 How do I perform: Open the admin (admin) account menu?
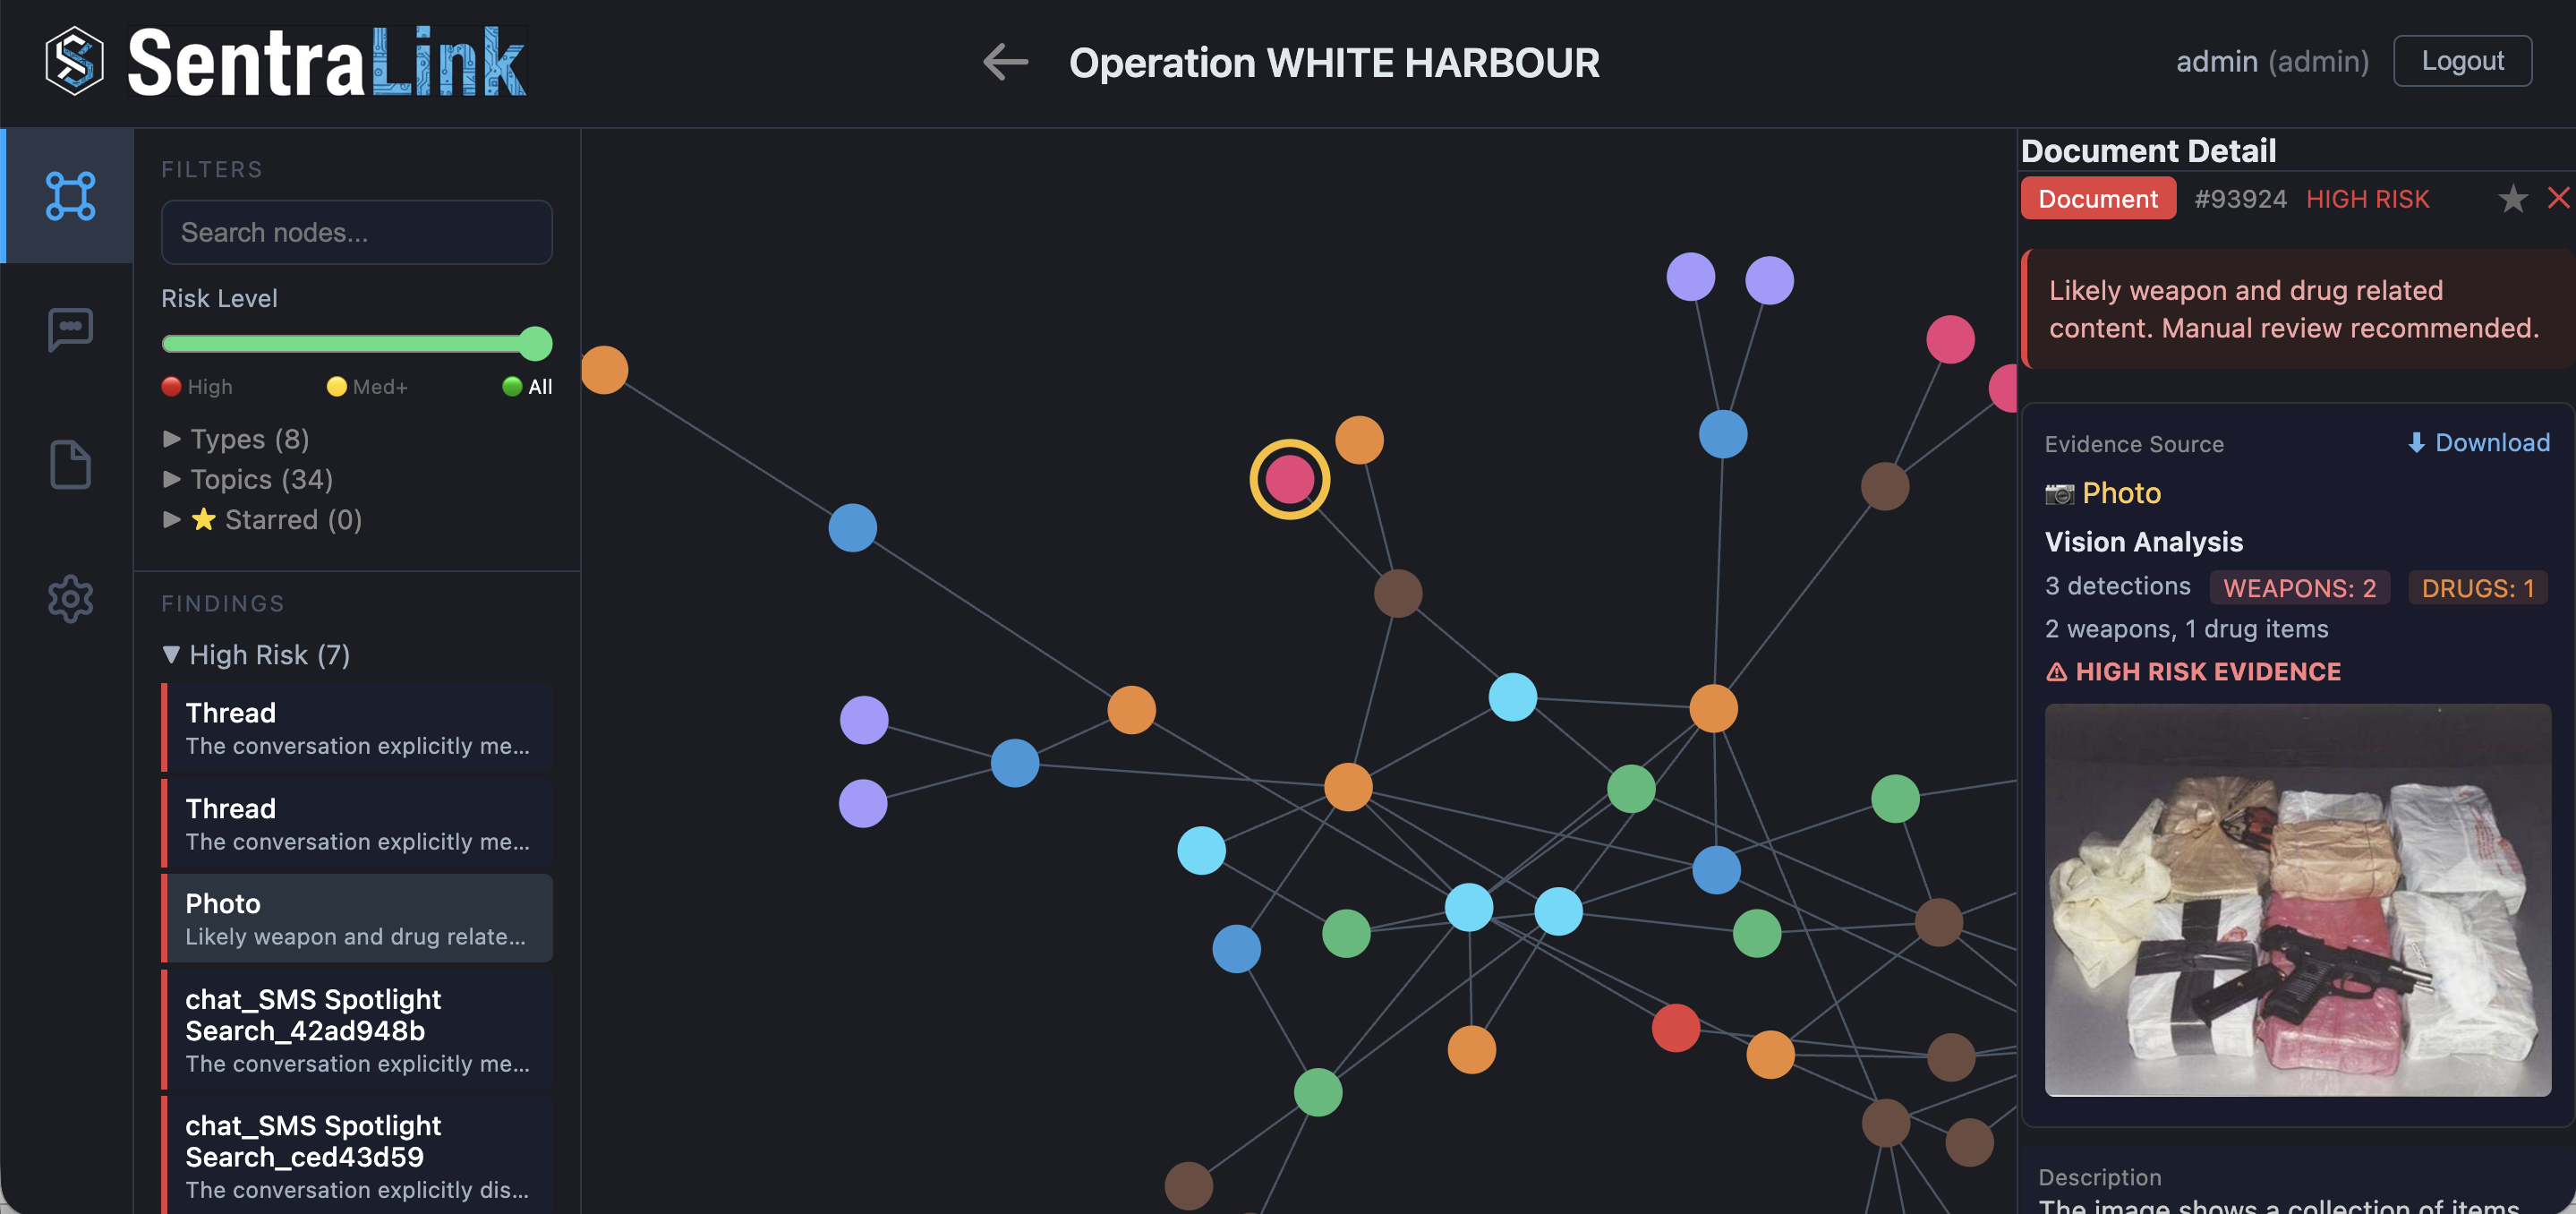[2273, 60]
